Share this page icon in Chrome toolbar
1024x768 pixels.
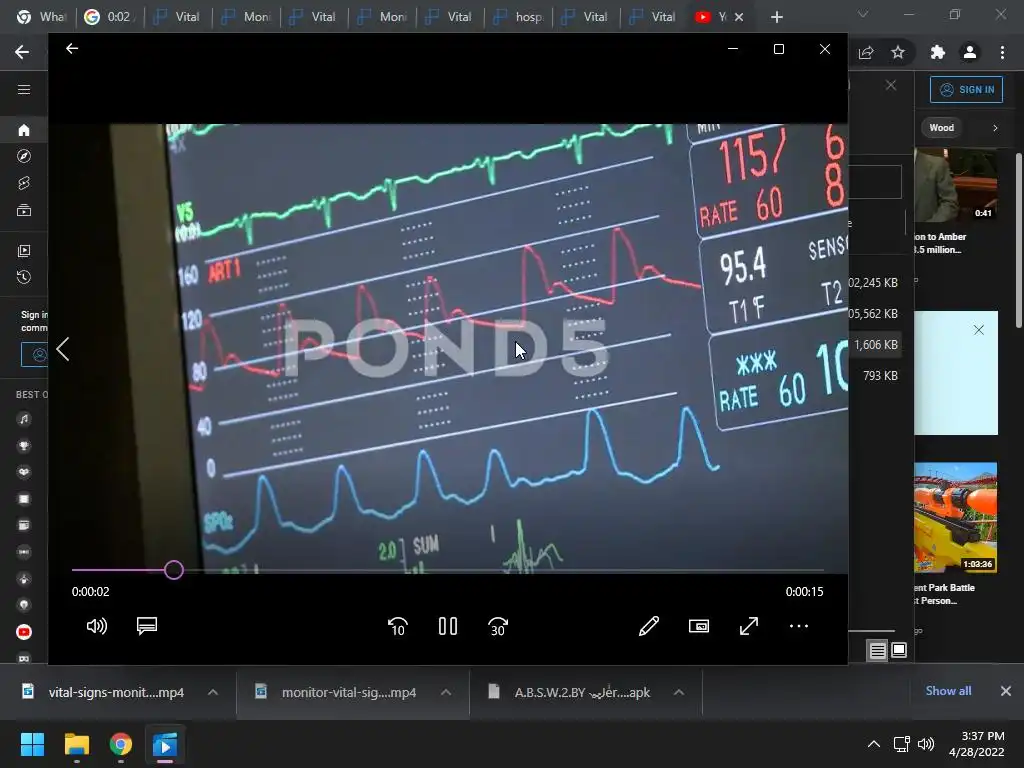click(866, 52)
